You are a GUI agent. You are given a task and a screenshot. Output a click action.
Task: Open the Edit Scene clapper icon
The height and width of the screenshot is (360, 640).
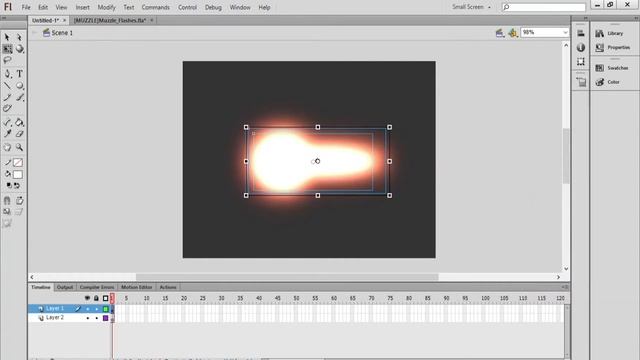[500, 33]
